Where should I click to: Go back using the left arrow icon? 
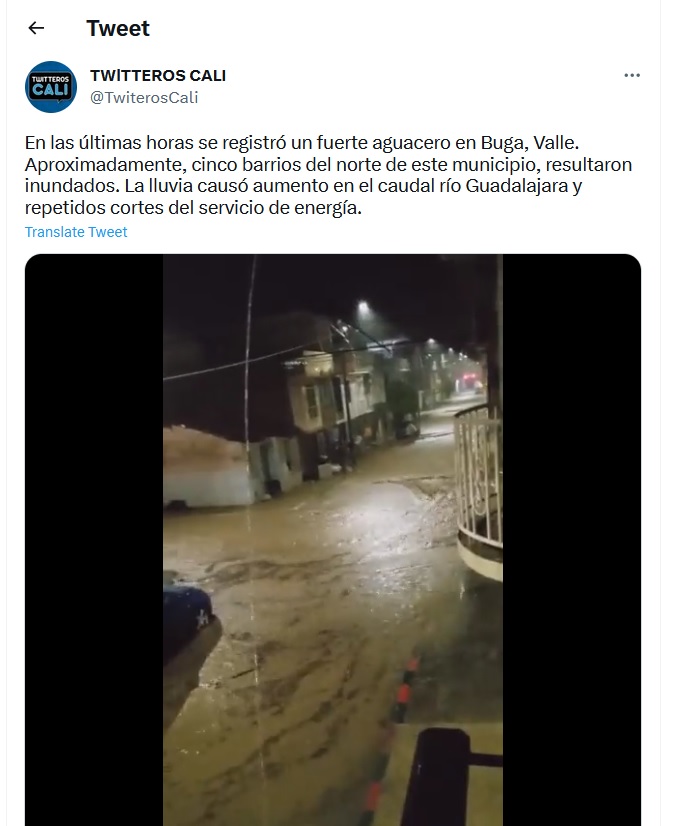point(36,28)
